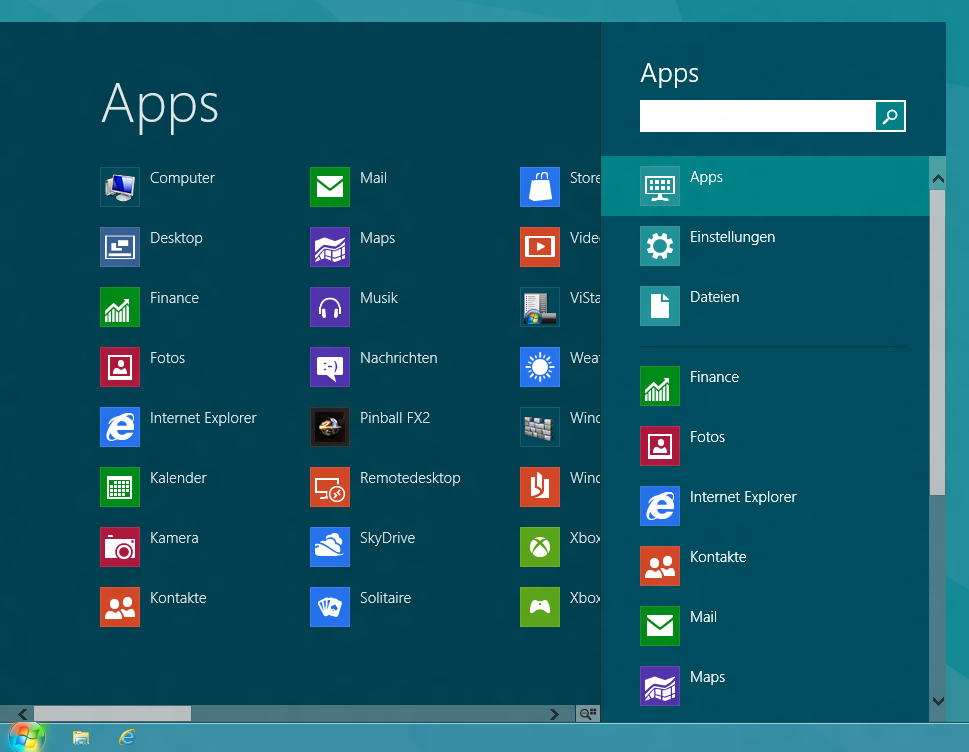Screen dimensions: 969x752
Task: Click the magnifier search button
Action: point(891,116)
